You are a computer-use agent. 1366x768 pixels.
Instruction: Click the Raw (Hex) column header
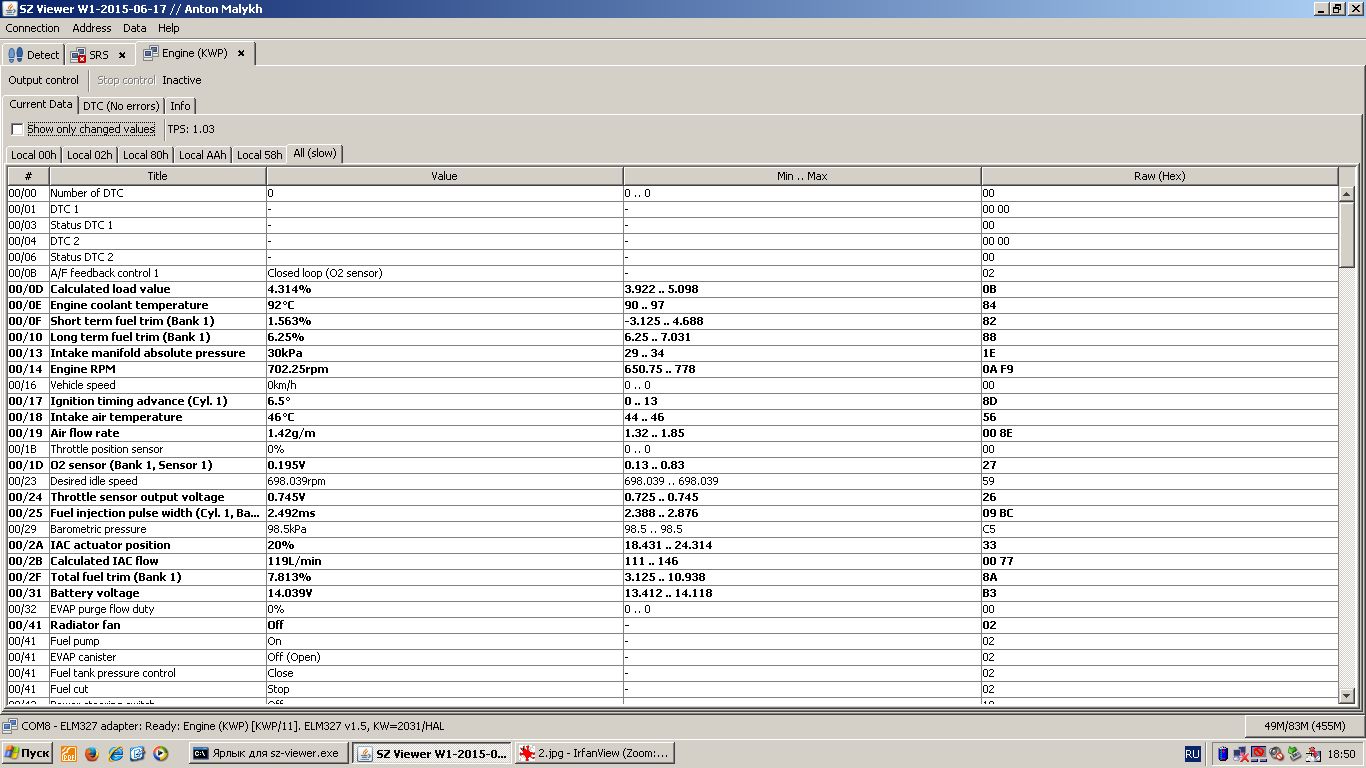pos(1159,176)
